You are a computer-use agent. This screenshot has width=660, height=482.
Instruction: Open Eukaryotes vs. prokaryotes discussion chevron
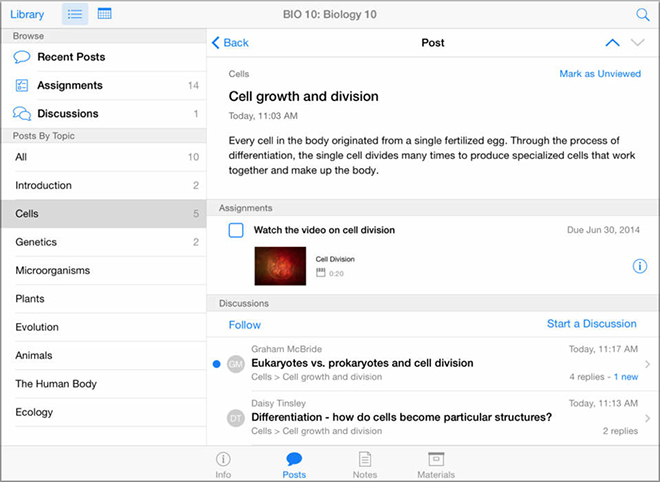click(x=647, y=364)
